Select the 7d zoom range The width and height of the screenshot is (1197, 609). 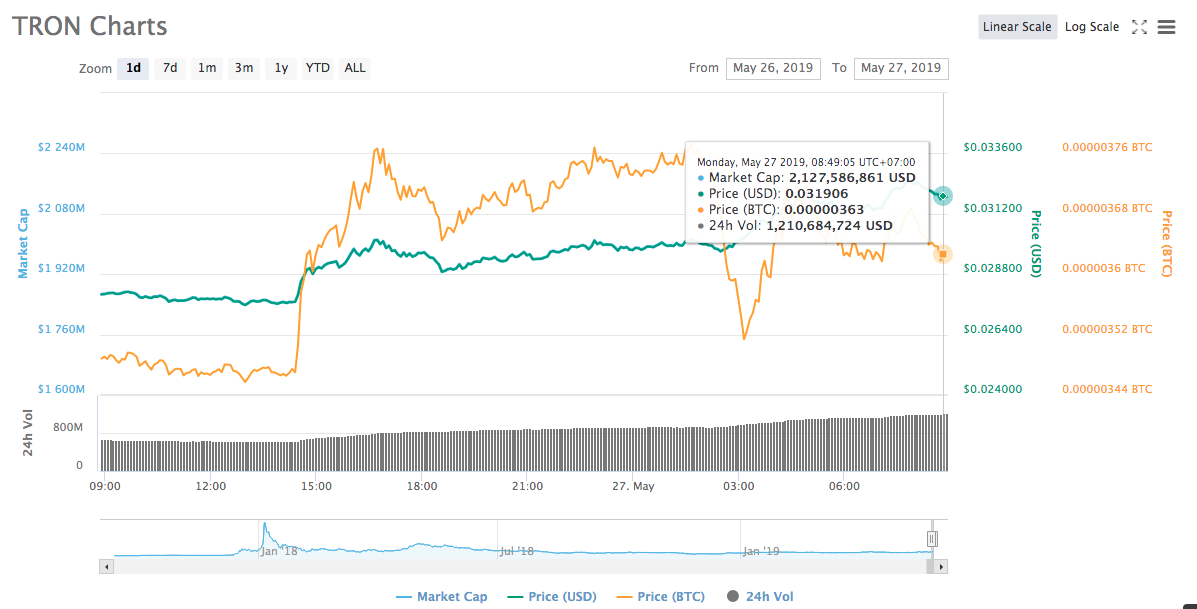coord(169,68)
